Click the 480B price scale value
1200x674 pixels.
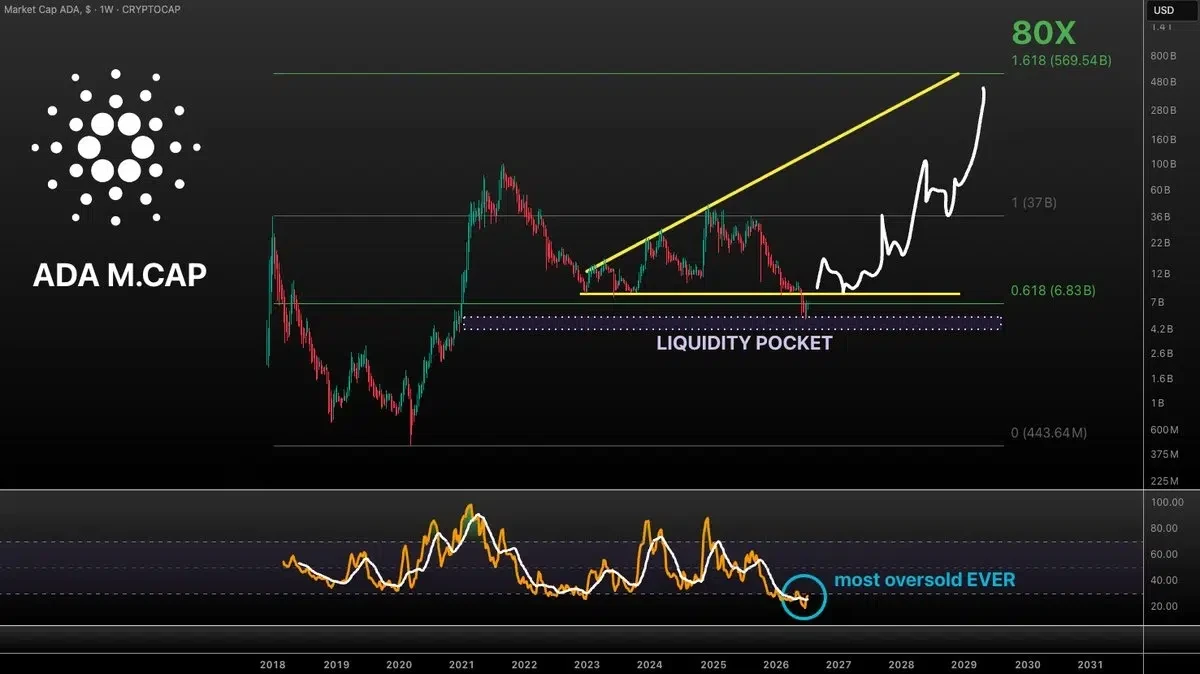click(1165, 82)
